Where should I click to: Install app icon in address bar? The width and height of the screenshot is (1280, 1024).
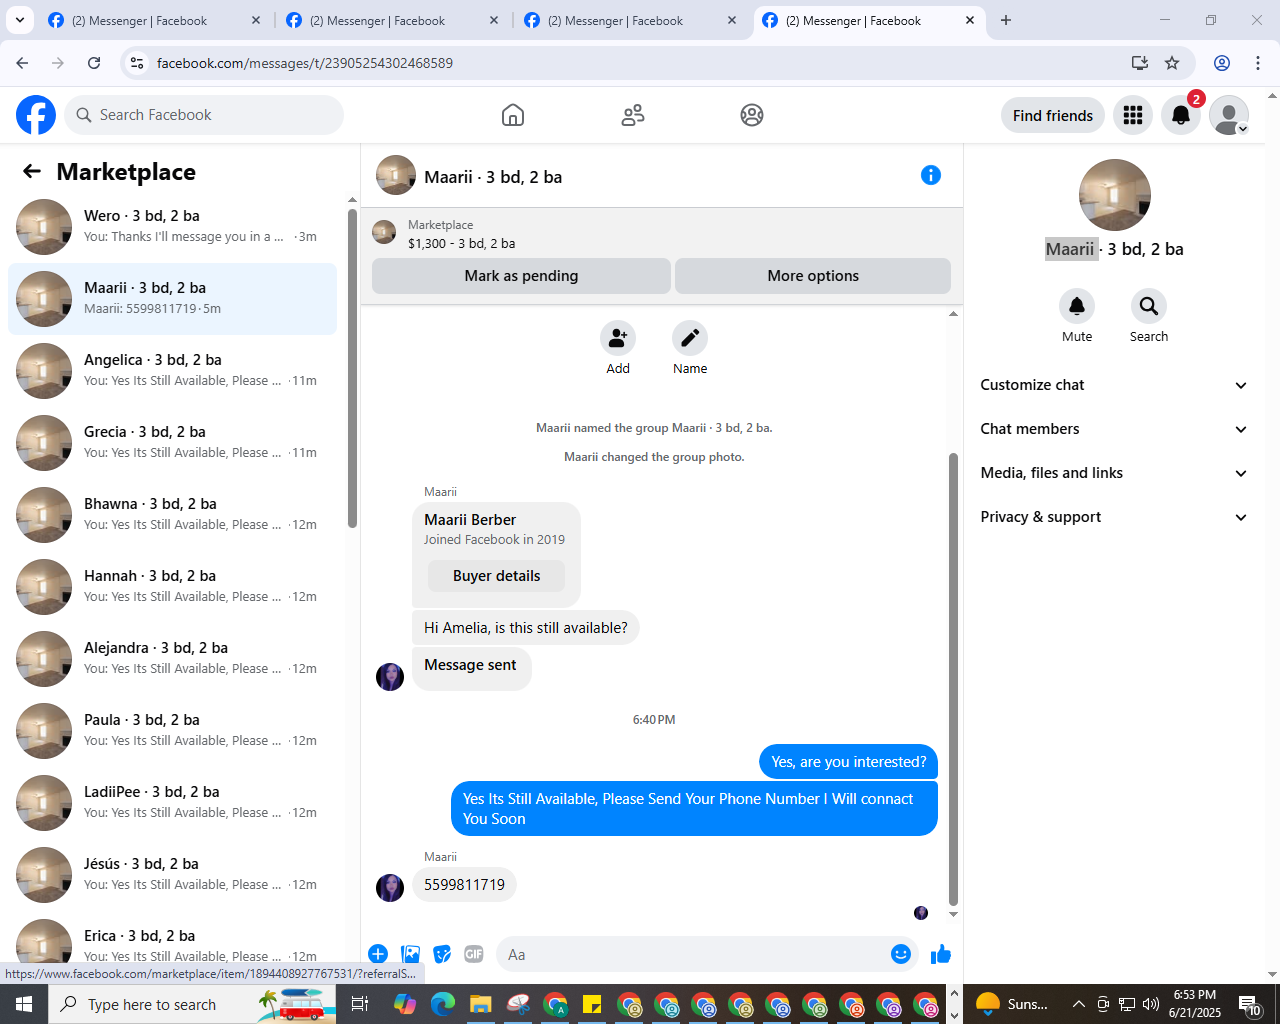[1140, 63]
